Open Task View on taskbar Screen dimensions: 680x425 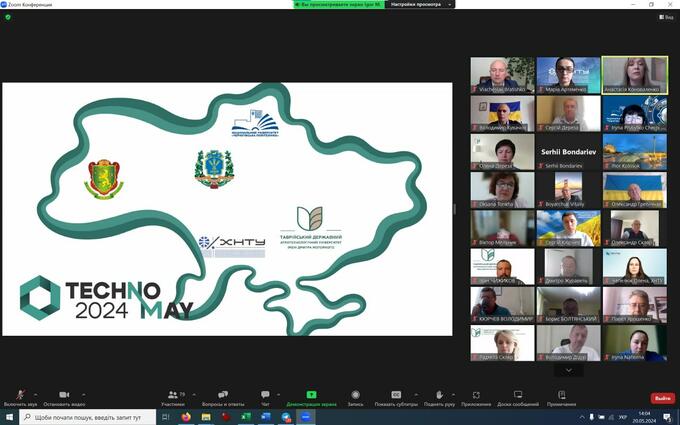click(x=165, y=417)
